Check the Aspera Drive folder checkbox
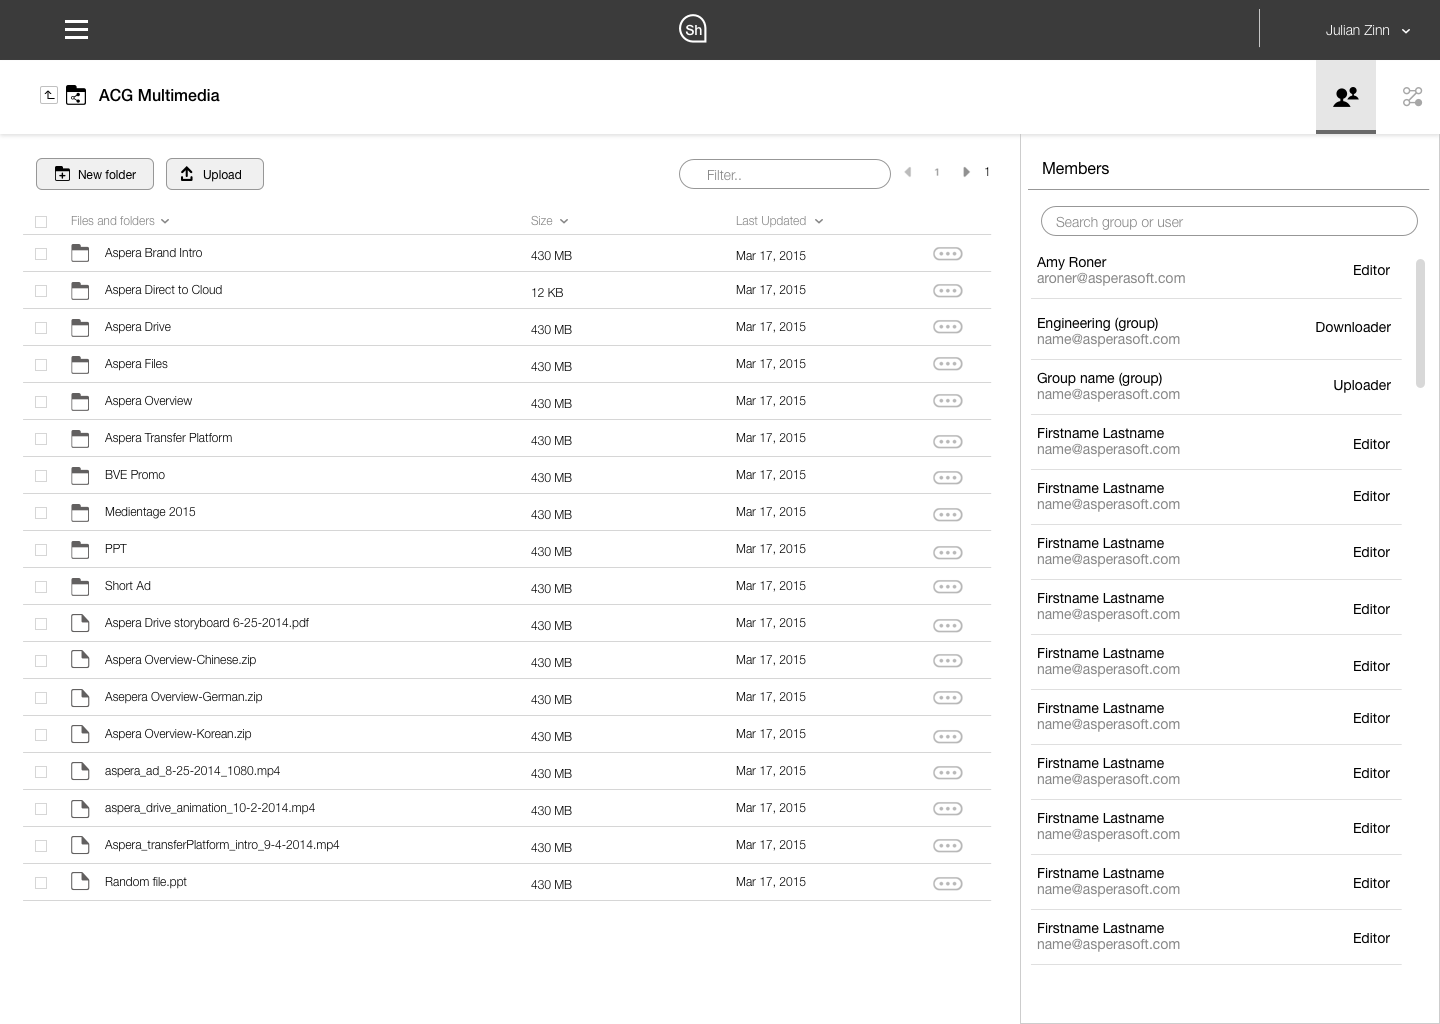 click(41, 328)
